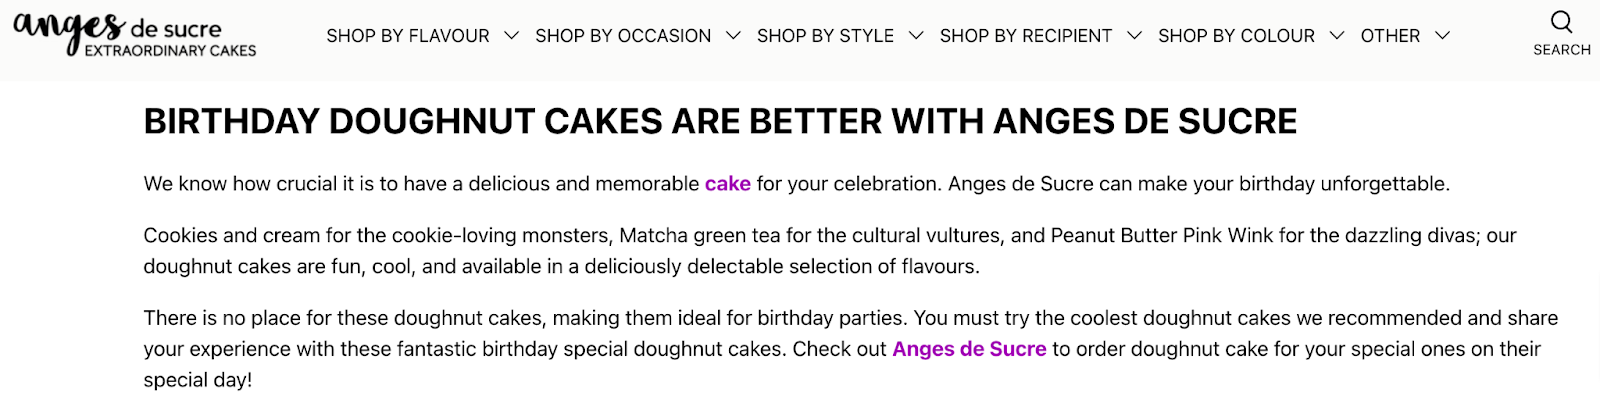Open the Shop By Occasion menu label

pos(623,36)
